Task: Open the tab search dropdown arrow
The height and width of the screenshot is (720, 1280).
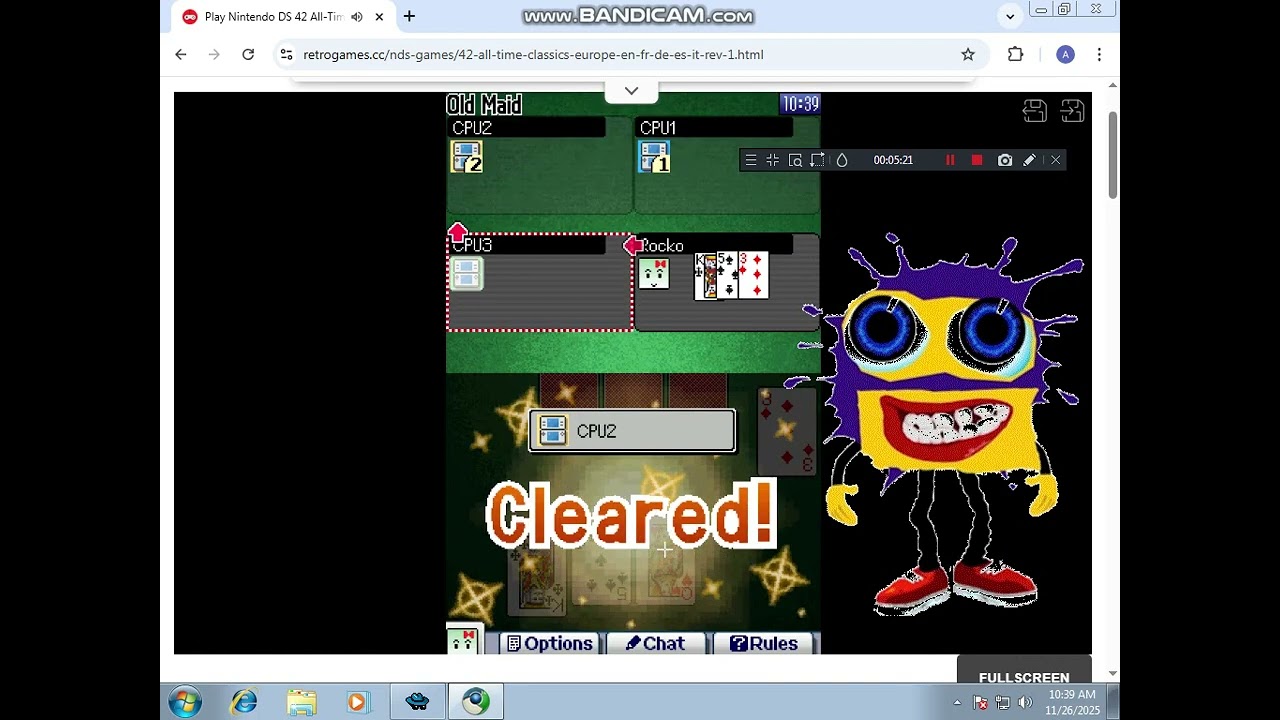Action: pyautogui.click(x=1010, y=16)
